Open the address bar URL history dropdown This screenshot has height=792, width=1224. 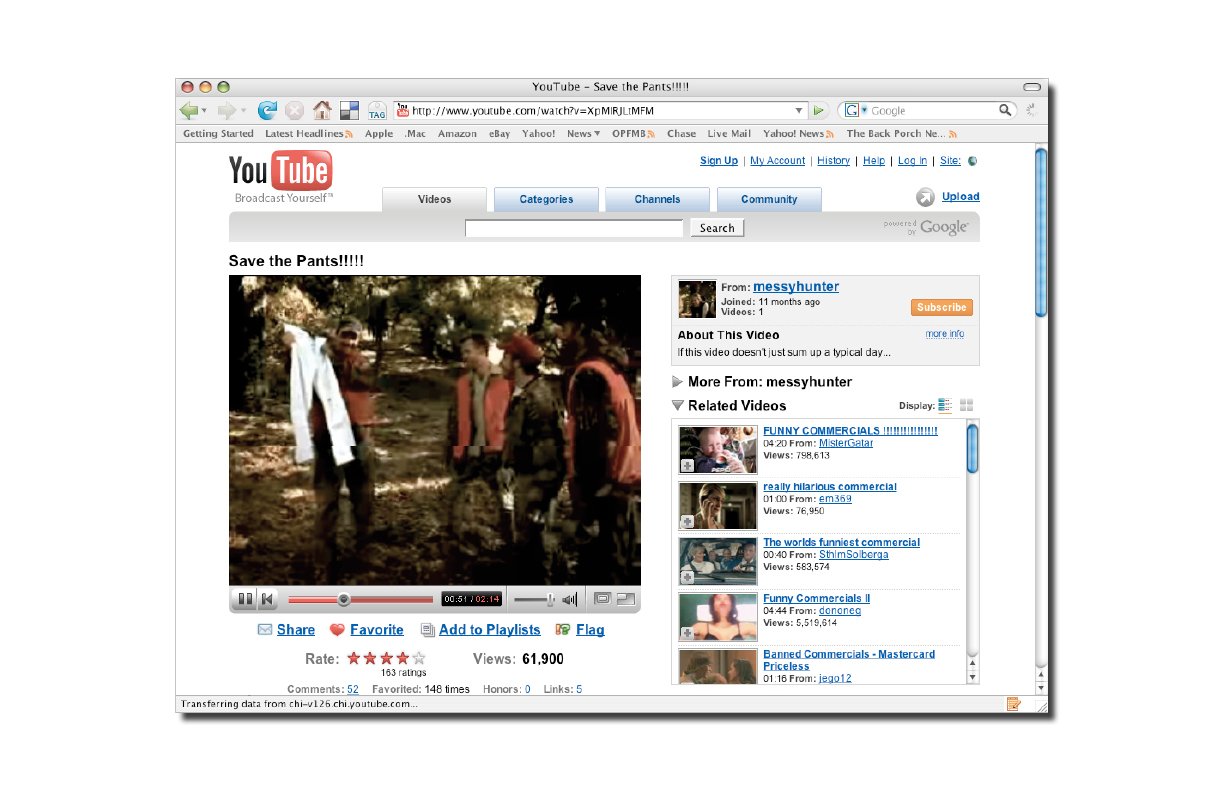click(x=799, y=111)
